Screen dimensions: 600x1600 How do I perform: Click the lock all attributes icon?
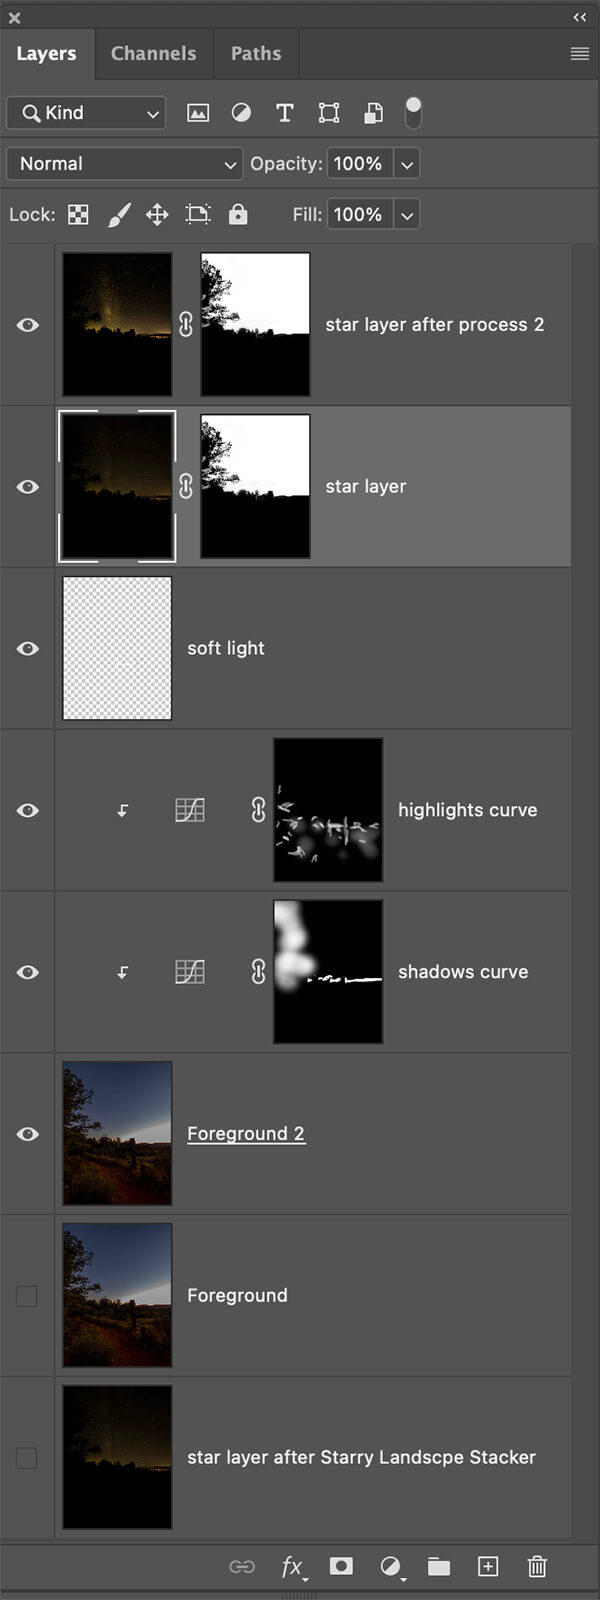[238, 215]
